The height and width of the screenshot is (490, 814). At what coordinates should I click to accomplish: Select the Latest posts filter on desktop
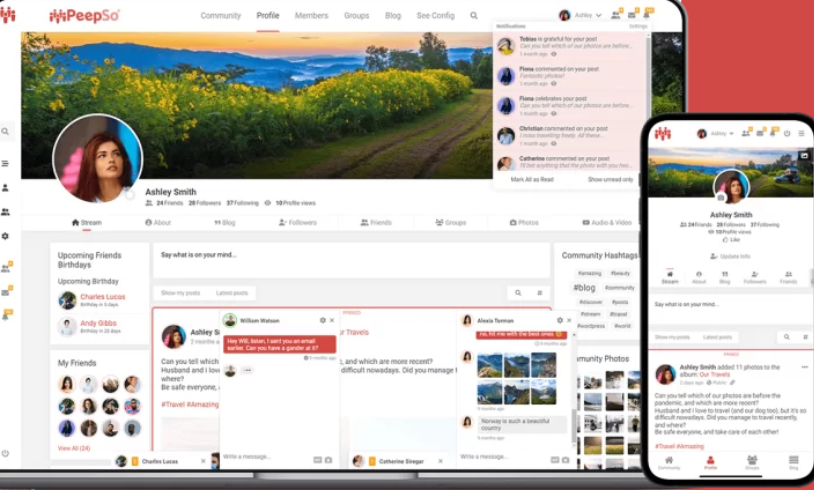[232, 293]
